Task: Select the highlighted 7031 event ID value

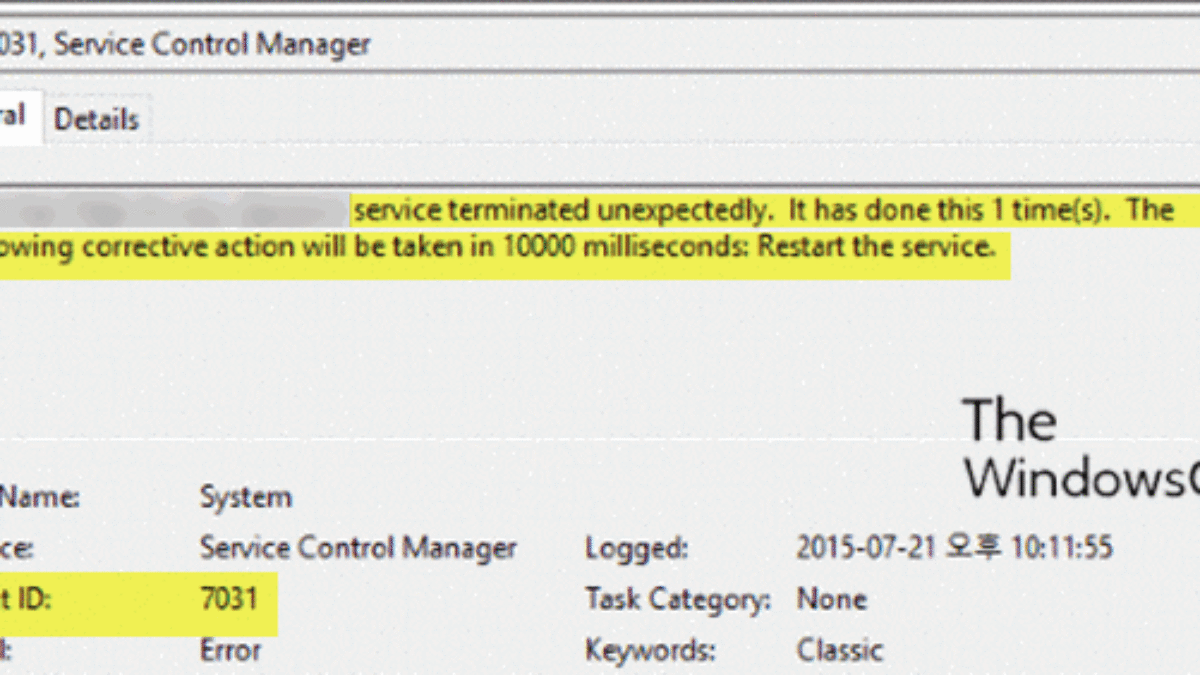Action: point(228,599)
